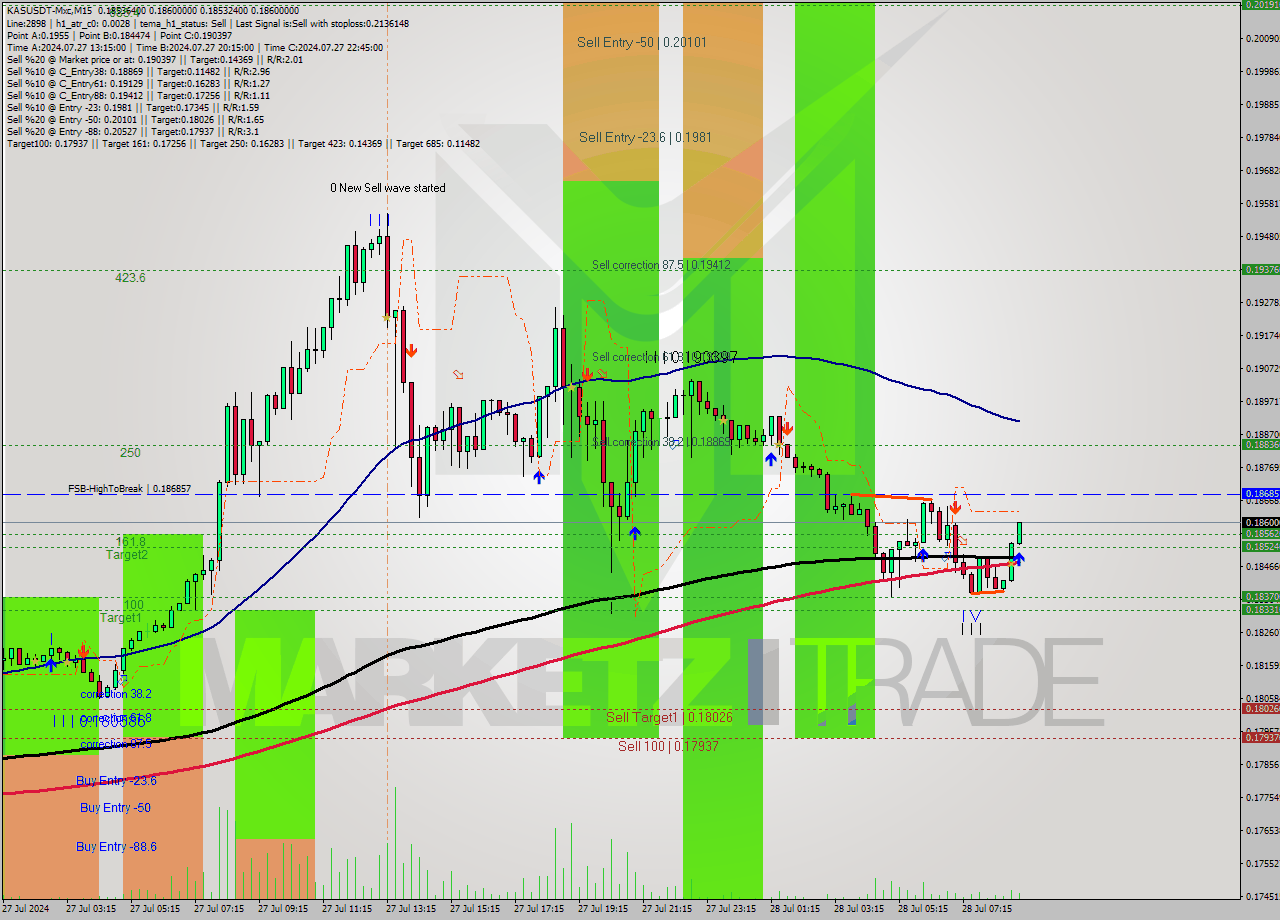Select the 'Sell 100 | 0.17937' label

pos(668,746)
